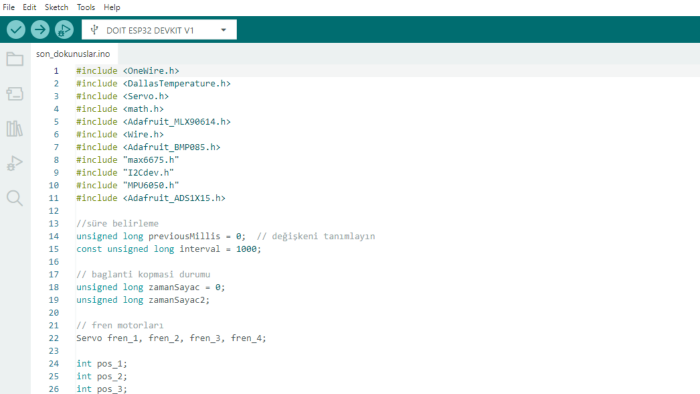
Task: Click the Wire.h include line
Action: pos(120,134)
